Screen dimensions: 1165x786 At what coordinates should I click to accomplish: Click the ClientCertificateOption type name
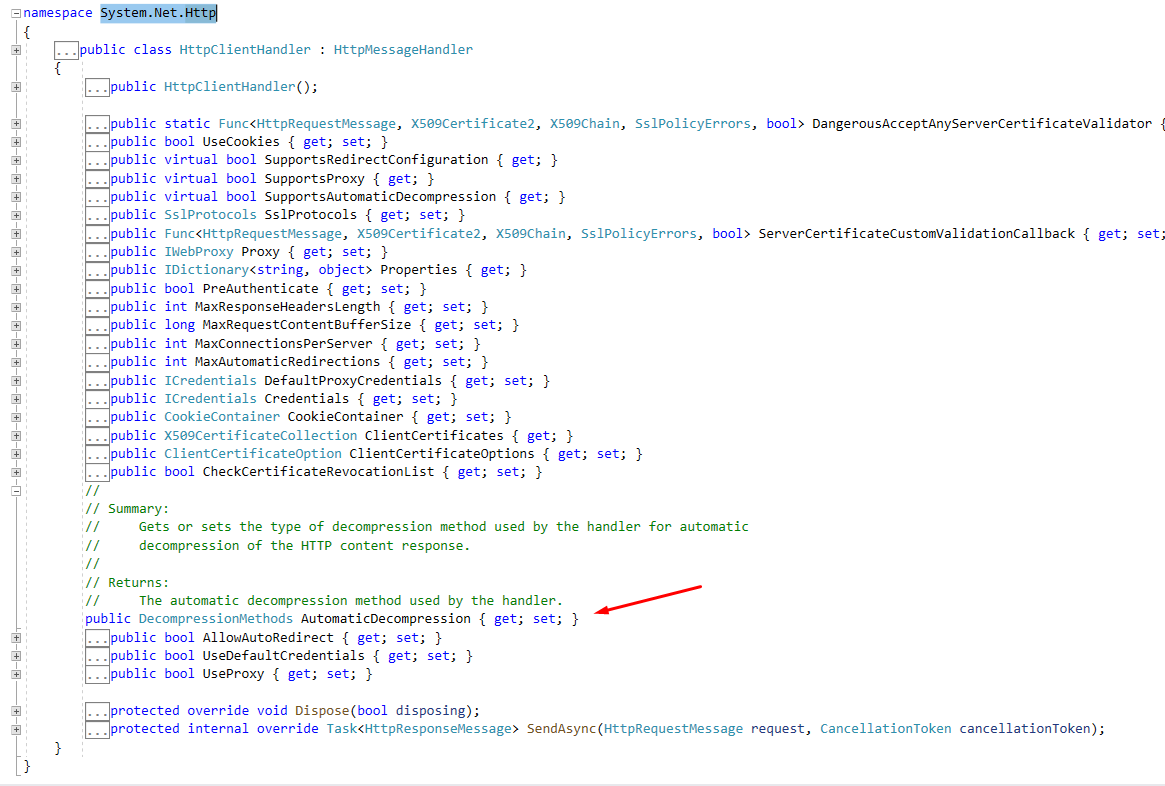pos(253,454)
